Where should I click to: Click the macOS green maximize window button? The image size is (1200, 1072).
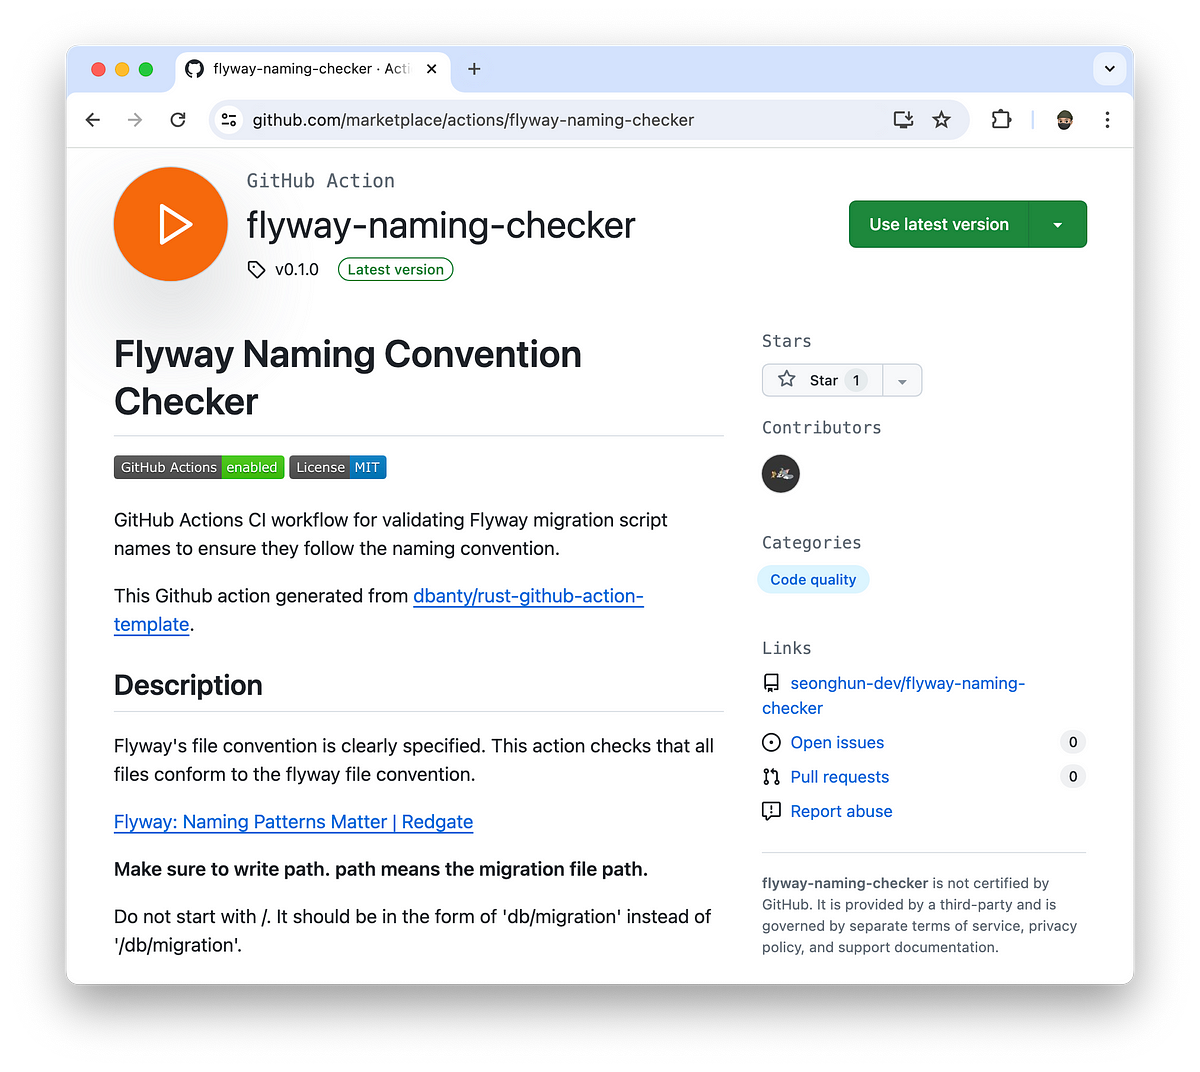click(x=146, y=69)
